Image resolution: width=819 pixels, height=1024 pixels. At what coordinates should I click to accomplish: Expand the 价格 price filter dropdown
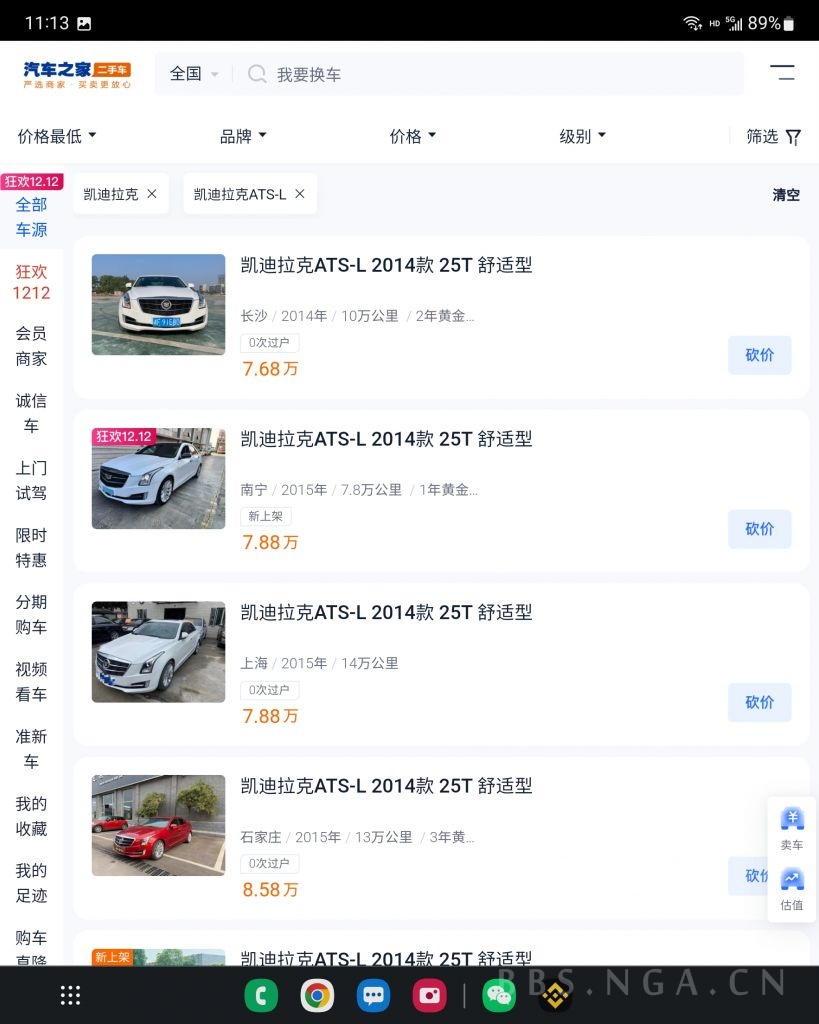(412, 136)
